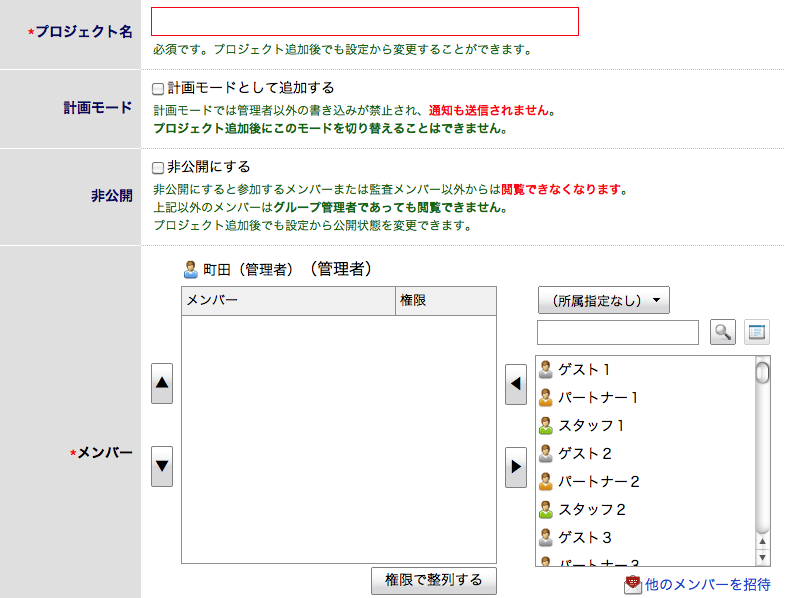This screenshot has width=785, height=598.
Task: Click the gray ゲスト3 user icon
Action: tap(546, 538)
